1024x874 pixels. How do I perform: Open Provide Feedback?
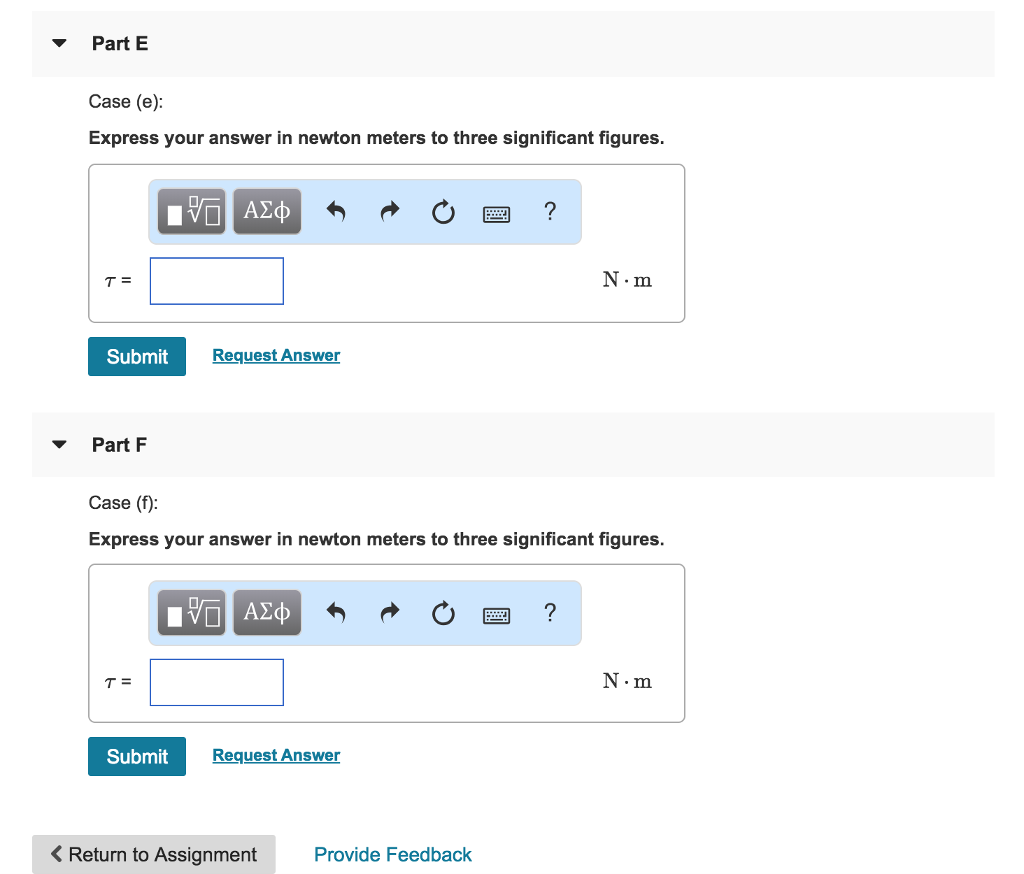(x=393, y=854)
